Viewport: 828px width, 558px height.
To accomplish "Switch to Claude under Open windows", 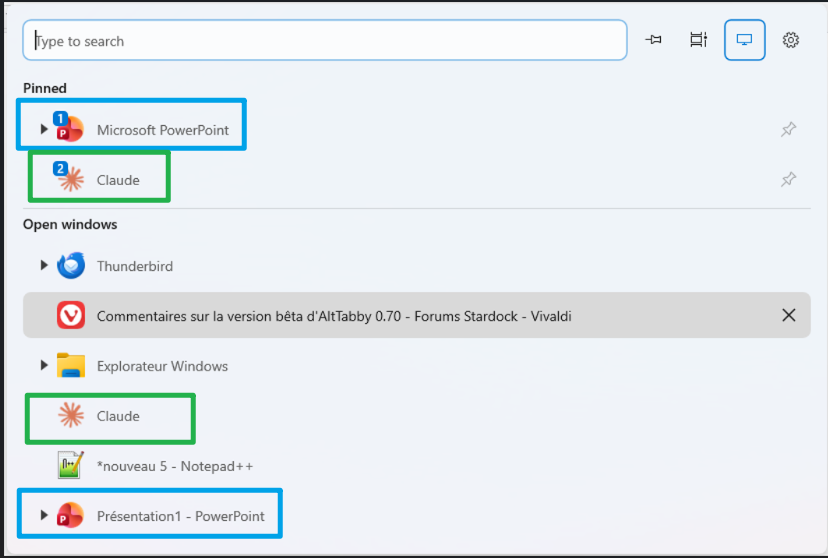I will click(x=118, y=416).
